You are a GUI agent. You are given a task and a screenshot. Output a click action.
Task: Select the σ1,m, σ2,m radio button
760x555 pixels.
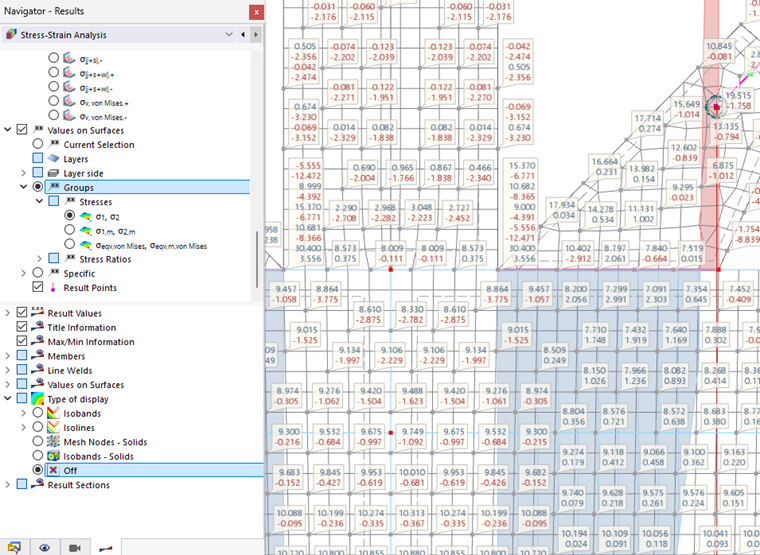tap(70, 230)
